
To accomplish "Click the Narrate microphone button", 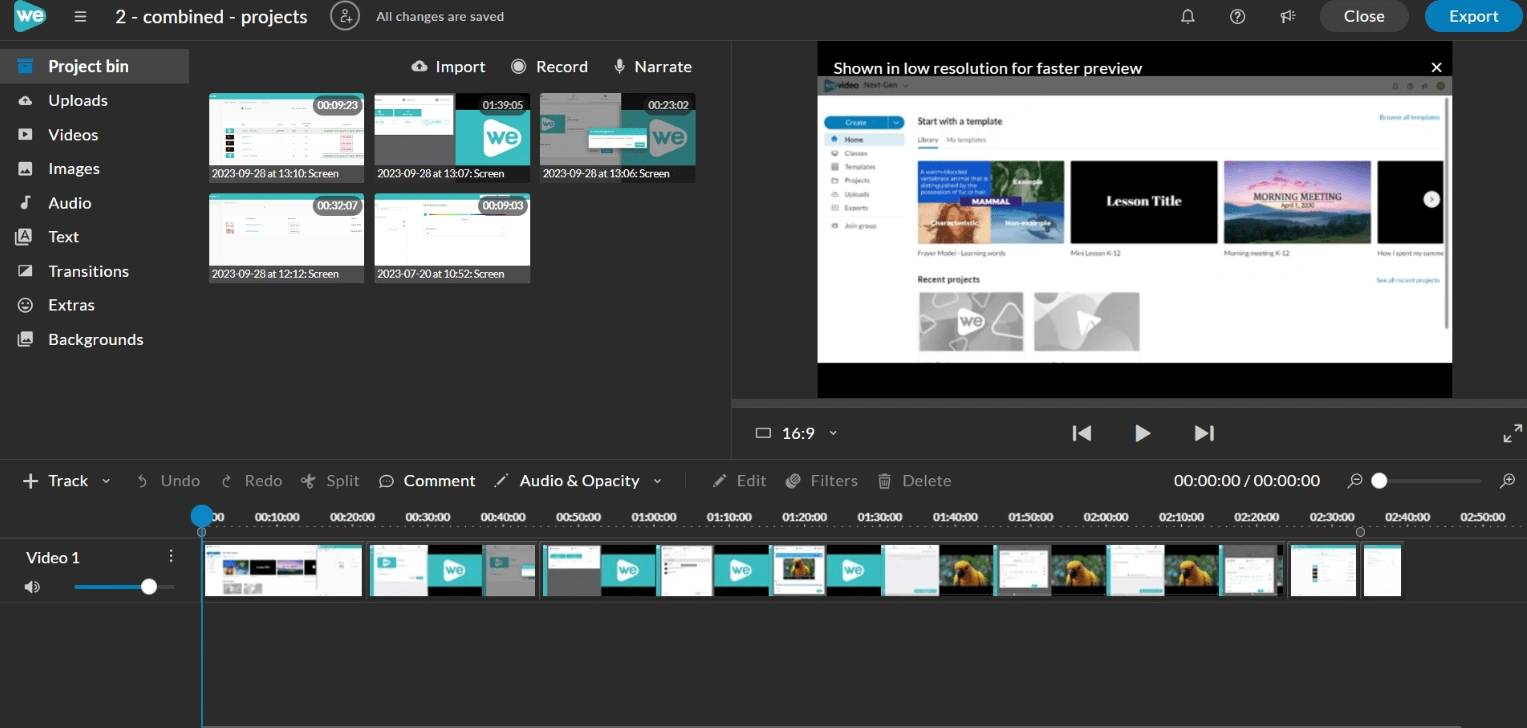I will point(652,67).
